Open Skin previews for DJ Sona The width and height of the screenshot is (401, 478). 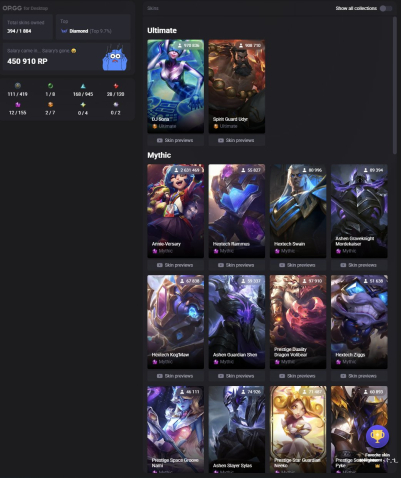[x=175, y=140]
